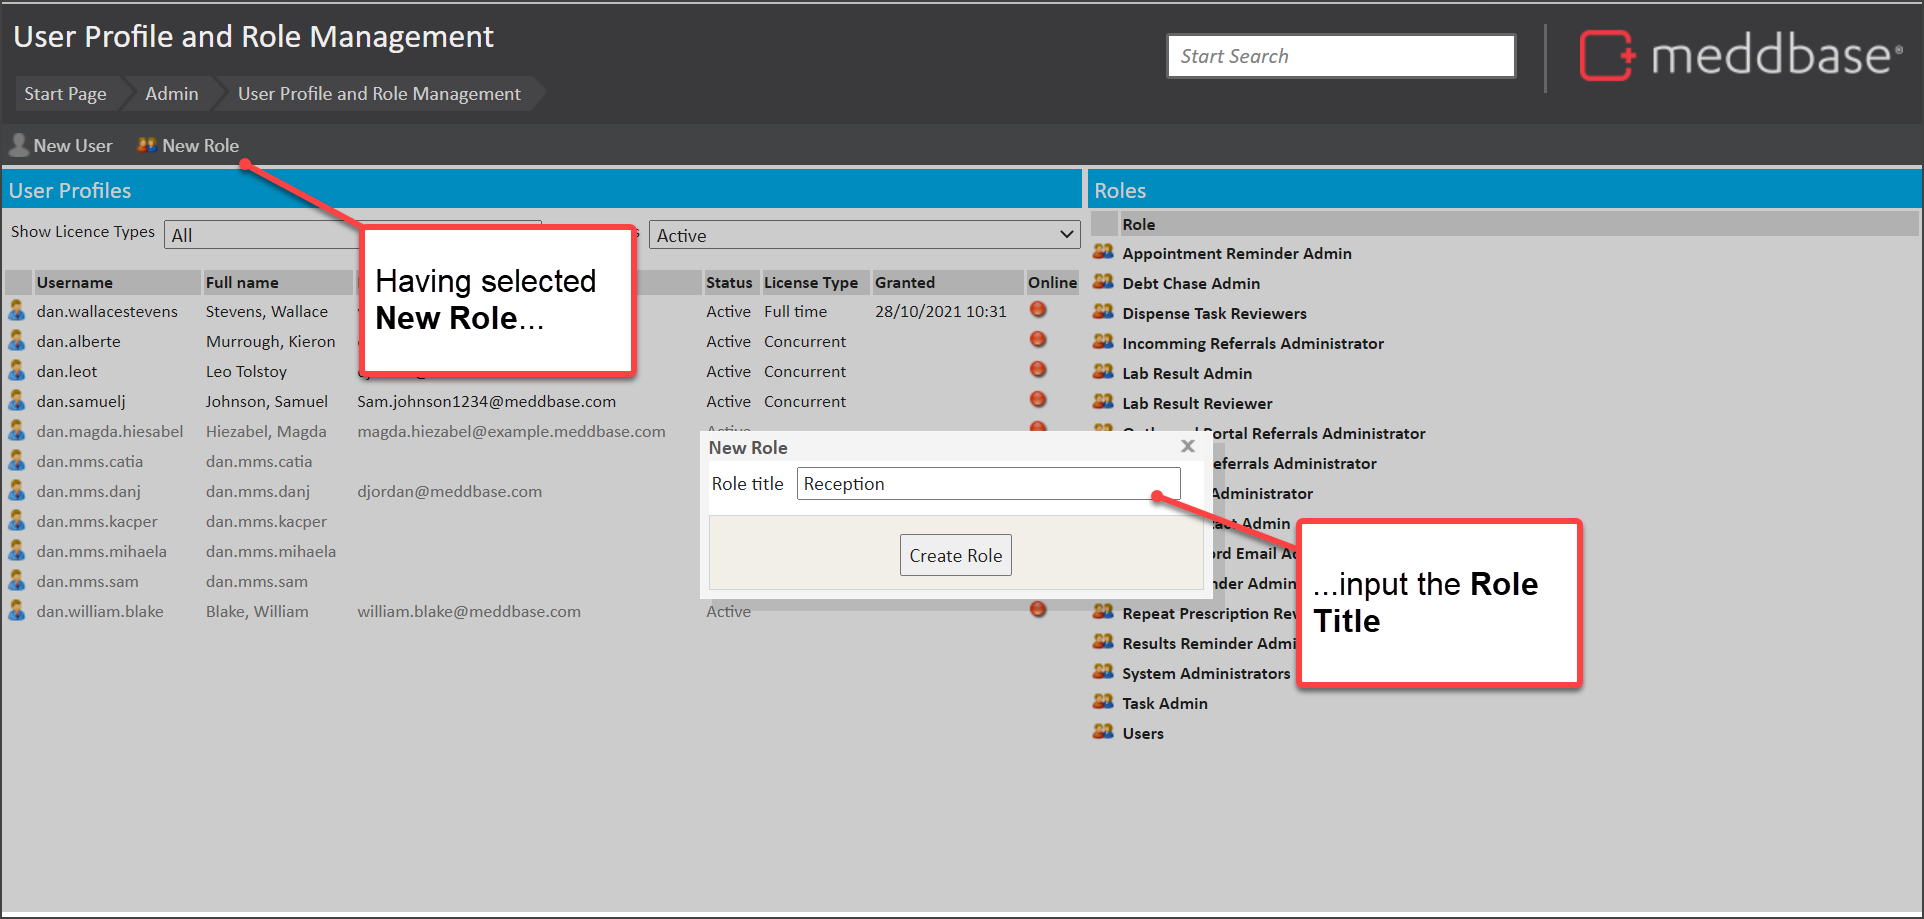Click the group icon next to Users role
Viewport: 1924px width, 919px height.
point(1103,733)
